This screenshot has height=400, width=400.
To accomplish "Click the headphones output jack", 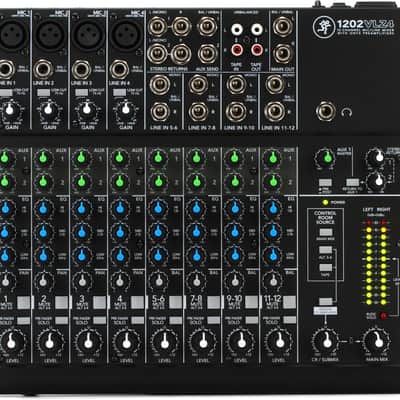I will [x=326, y=112].
